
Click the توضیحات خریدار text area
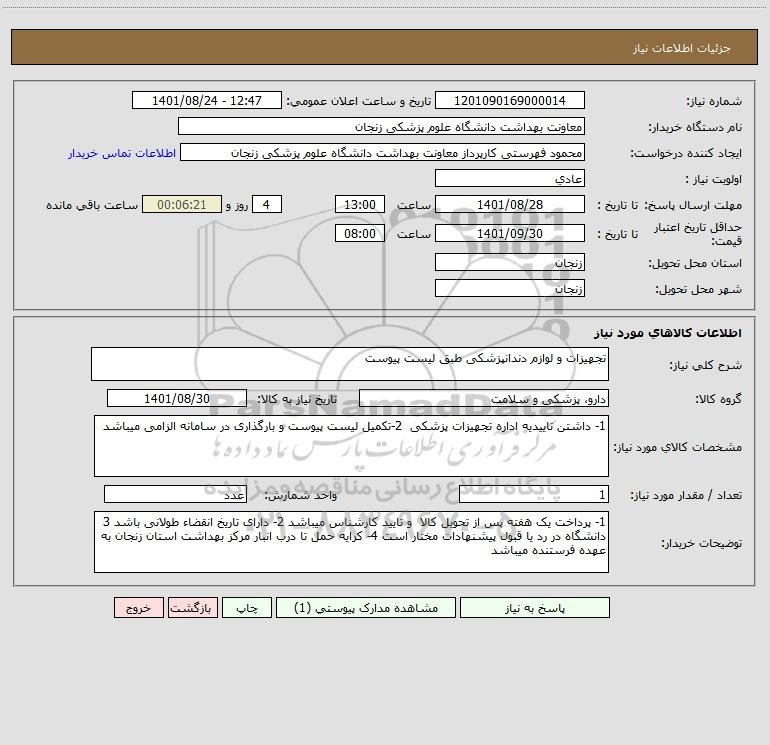(x=351, y=542)
